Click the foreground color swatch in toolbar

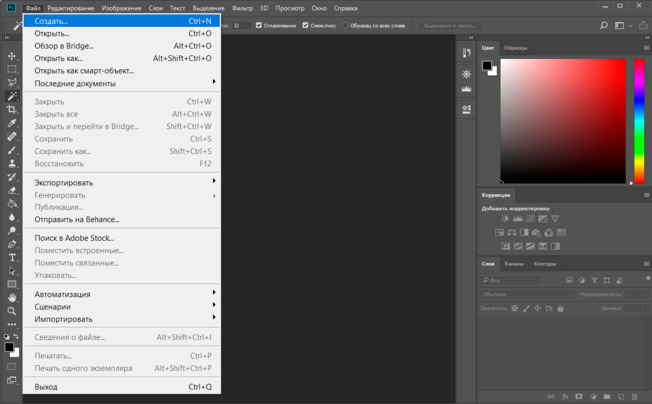9,347
